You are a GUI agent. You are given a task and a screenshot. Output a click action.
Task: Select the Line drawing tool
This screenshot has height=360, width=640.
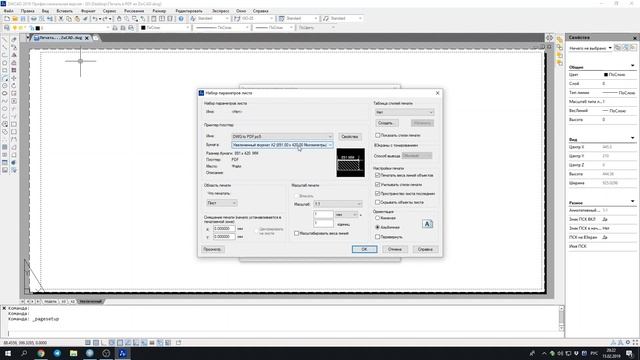[5, 40]
